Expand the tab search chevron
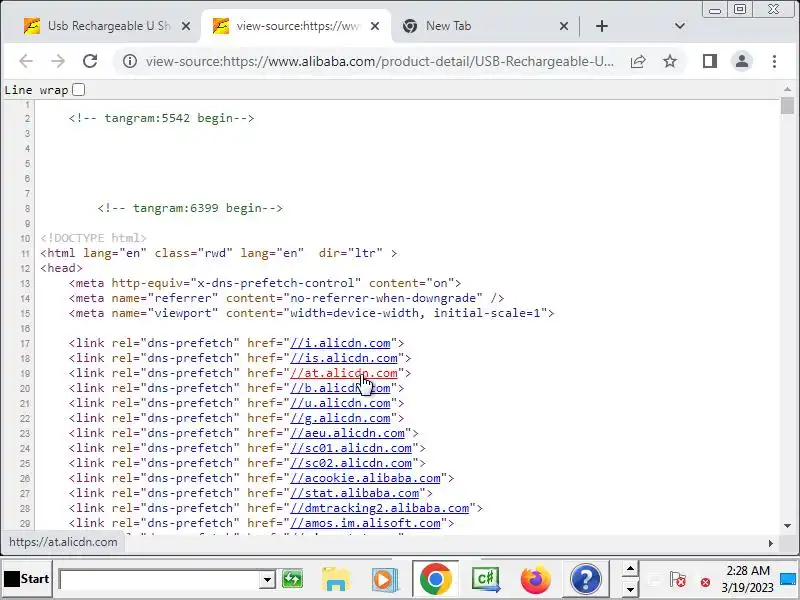The width and height of the screenshot is (800, 600). [x=680, y=26]
